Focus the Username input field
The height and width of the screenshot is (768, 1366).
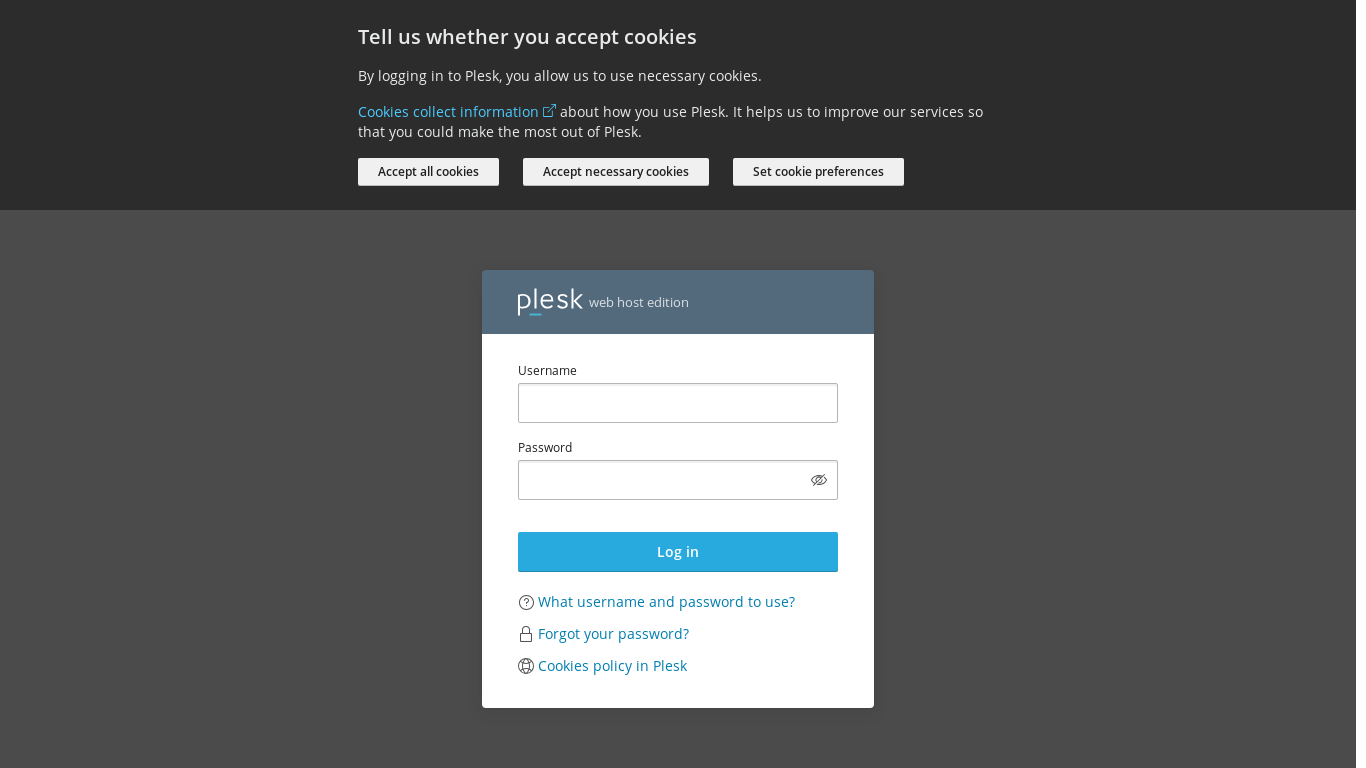[678, 403]
